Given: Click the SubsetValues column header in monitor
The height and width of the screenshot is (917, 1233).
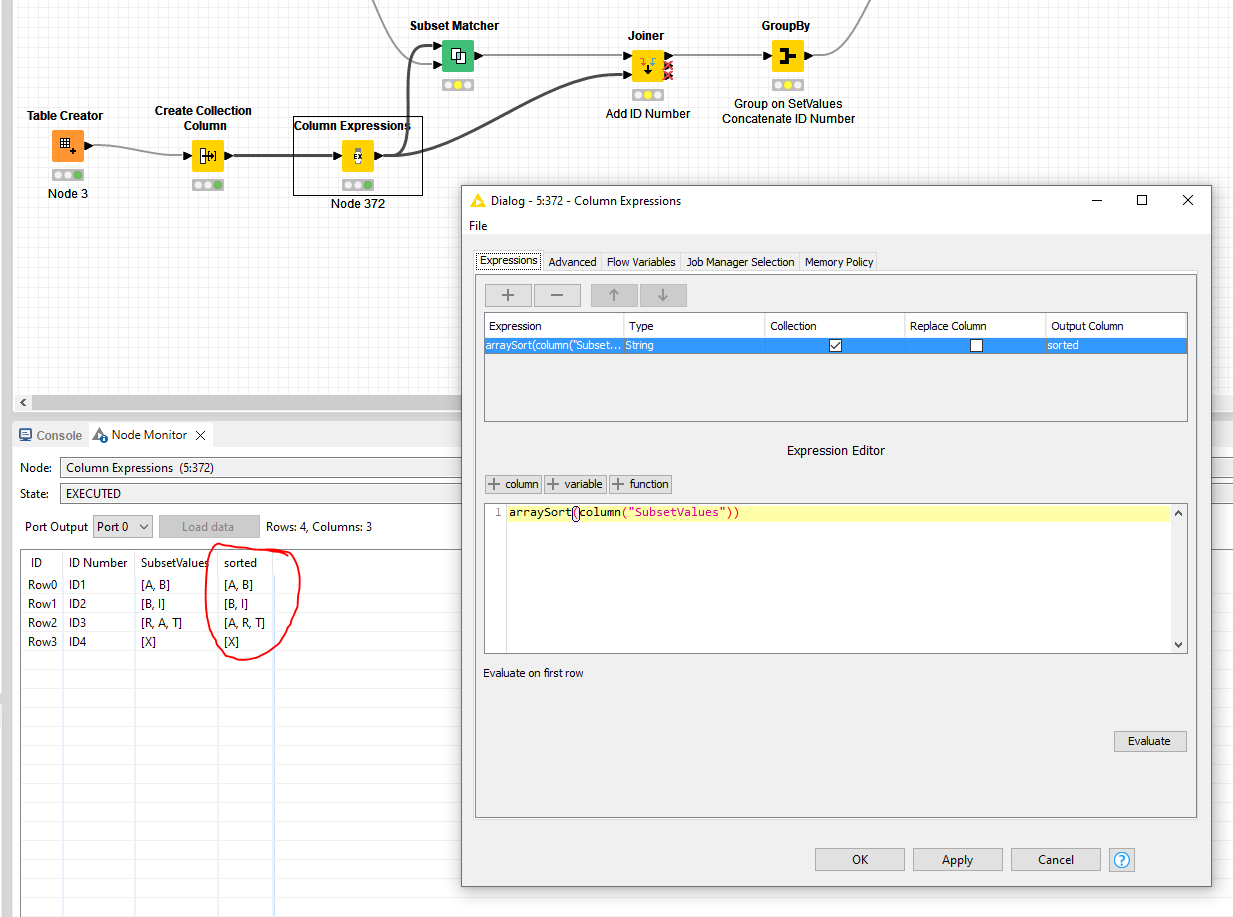Looking at the screenshot, I should [176, 563].
